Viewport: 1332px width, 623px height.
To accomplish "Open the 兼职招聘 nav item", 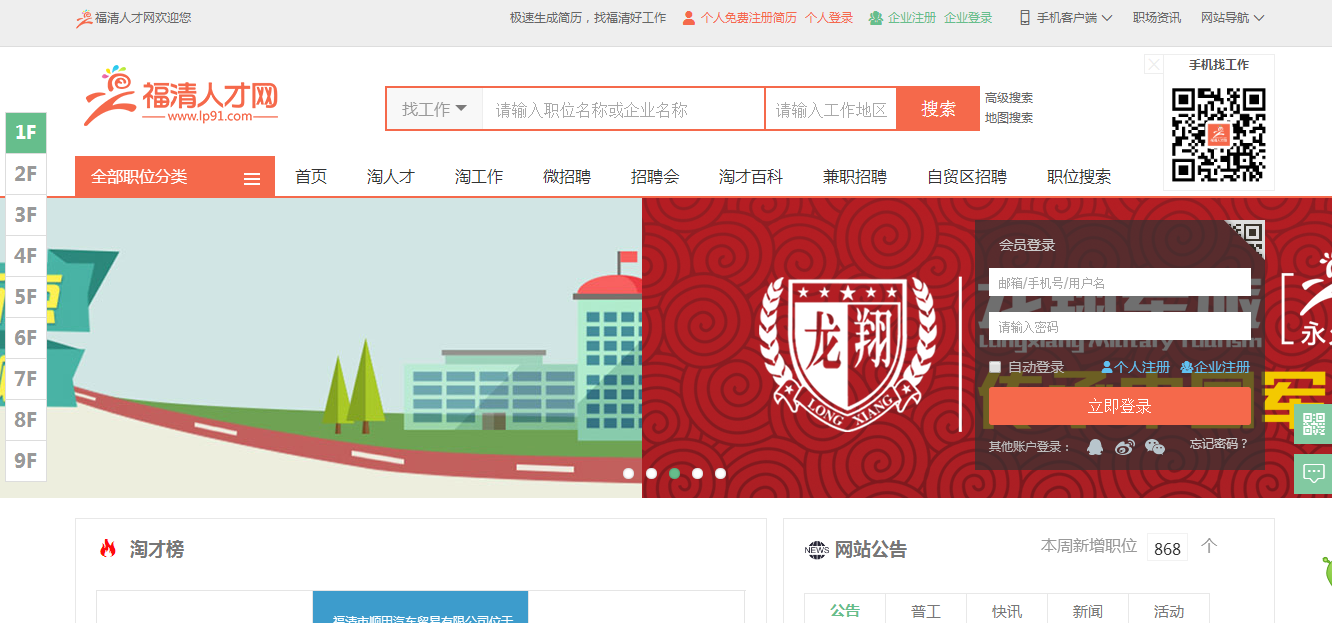I will pos(855,176).
